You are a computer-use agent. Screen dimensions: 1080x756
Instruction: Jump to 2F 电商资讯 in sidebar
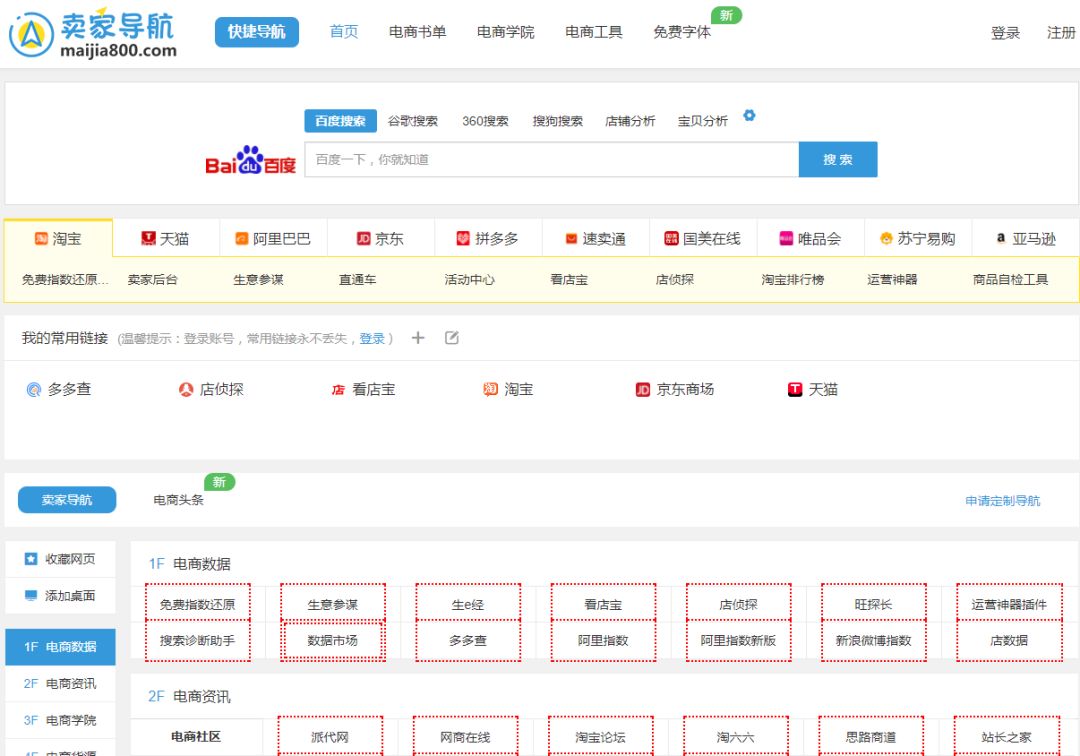tap(61, 684)
